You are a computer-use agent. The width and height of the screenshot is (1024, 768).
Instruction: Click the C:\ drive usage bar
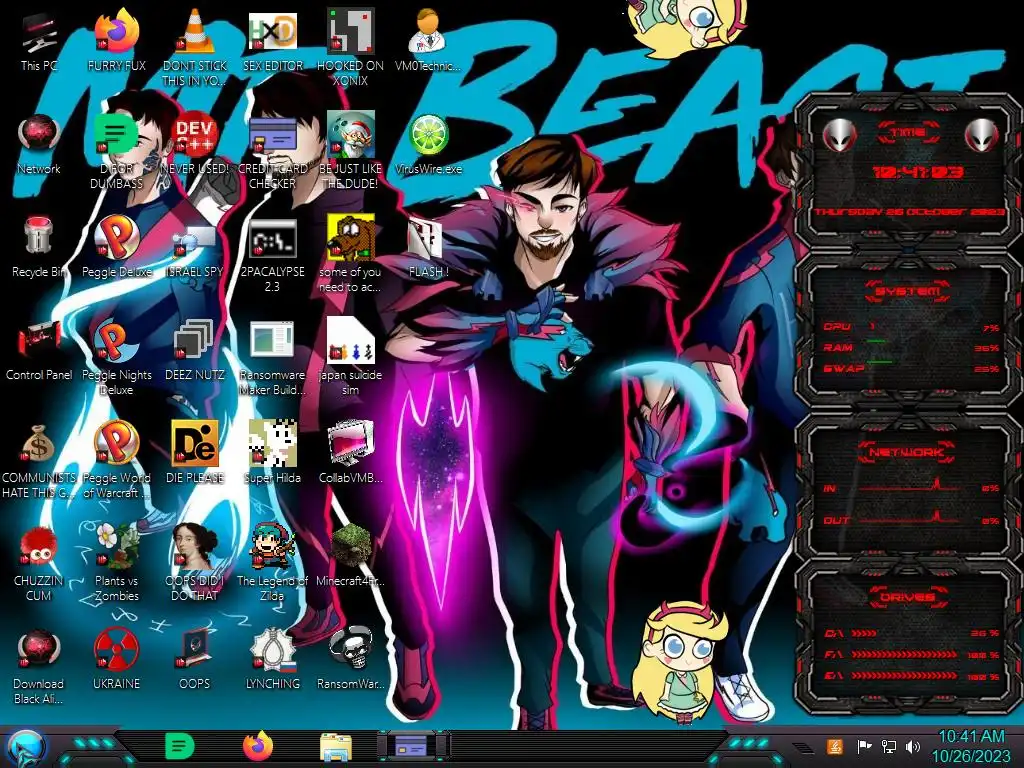tap(911, 633)
